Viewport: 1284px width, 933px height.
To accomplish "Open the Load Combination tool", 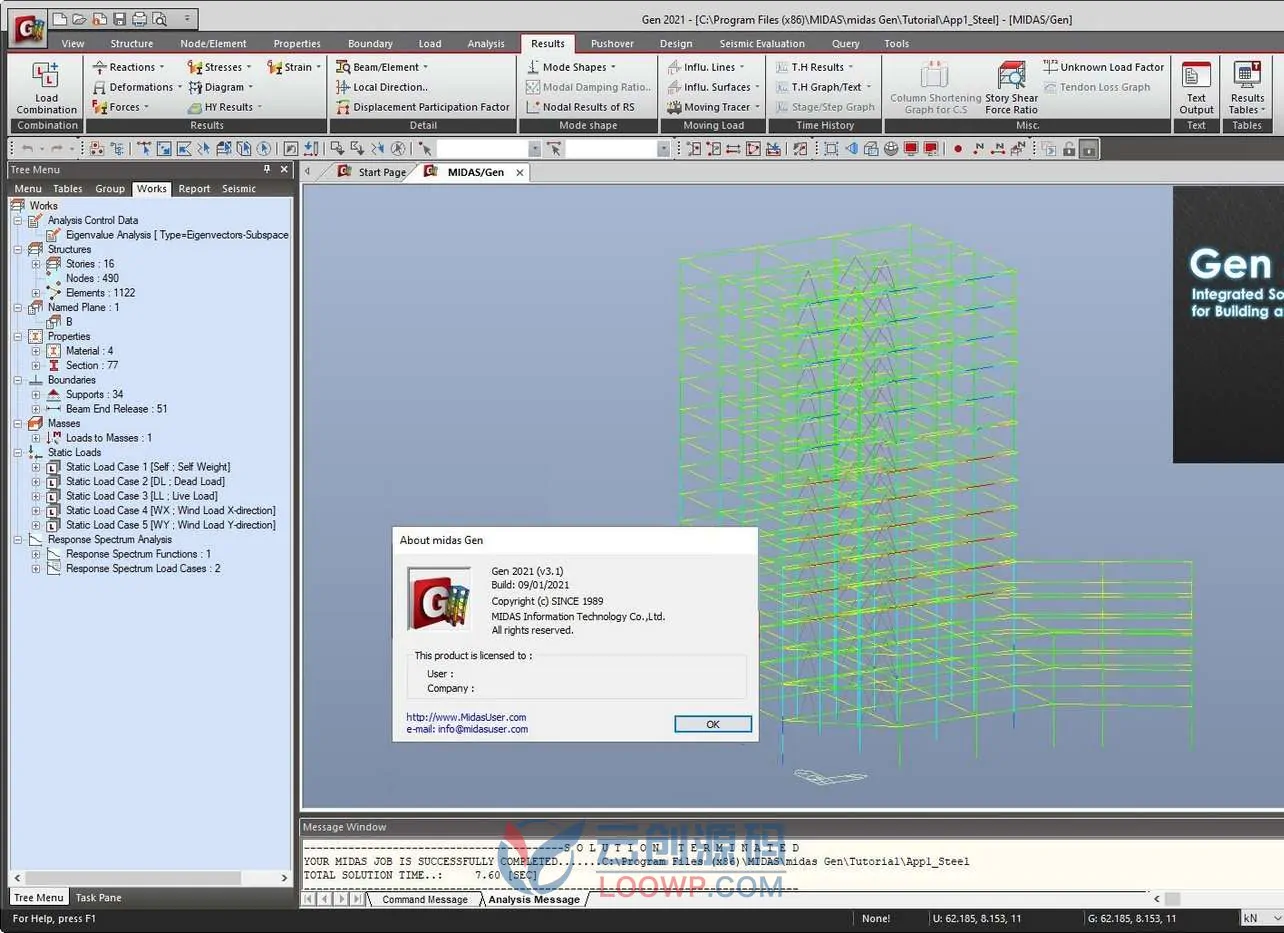I will (x=46, y=88).
